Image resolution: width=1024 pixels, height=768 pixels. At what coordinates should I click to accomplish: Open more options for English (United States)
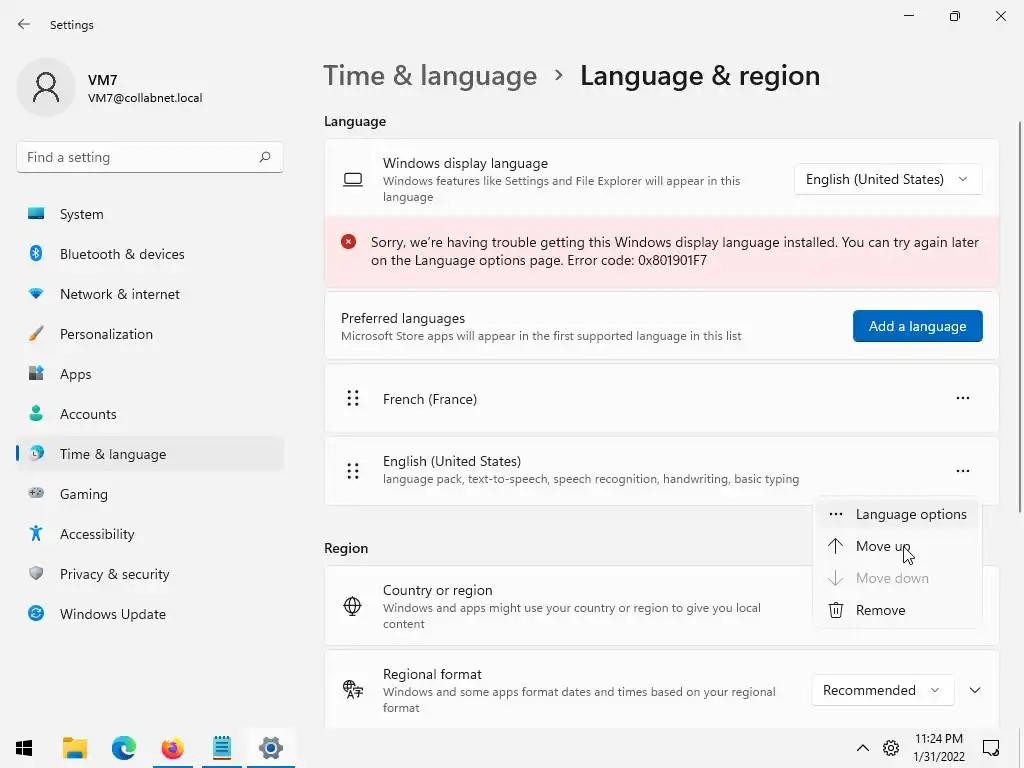pyautogui.click(x=963, y=471)
